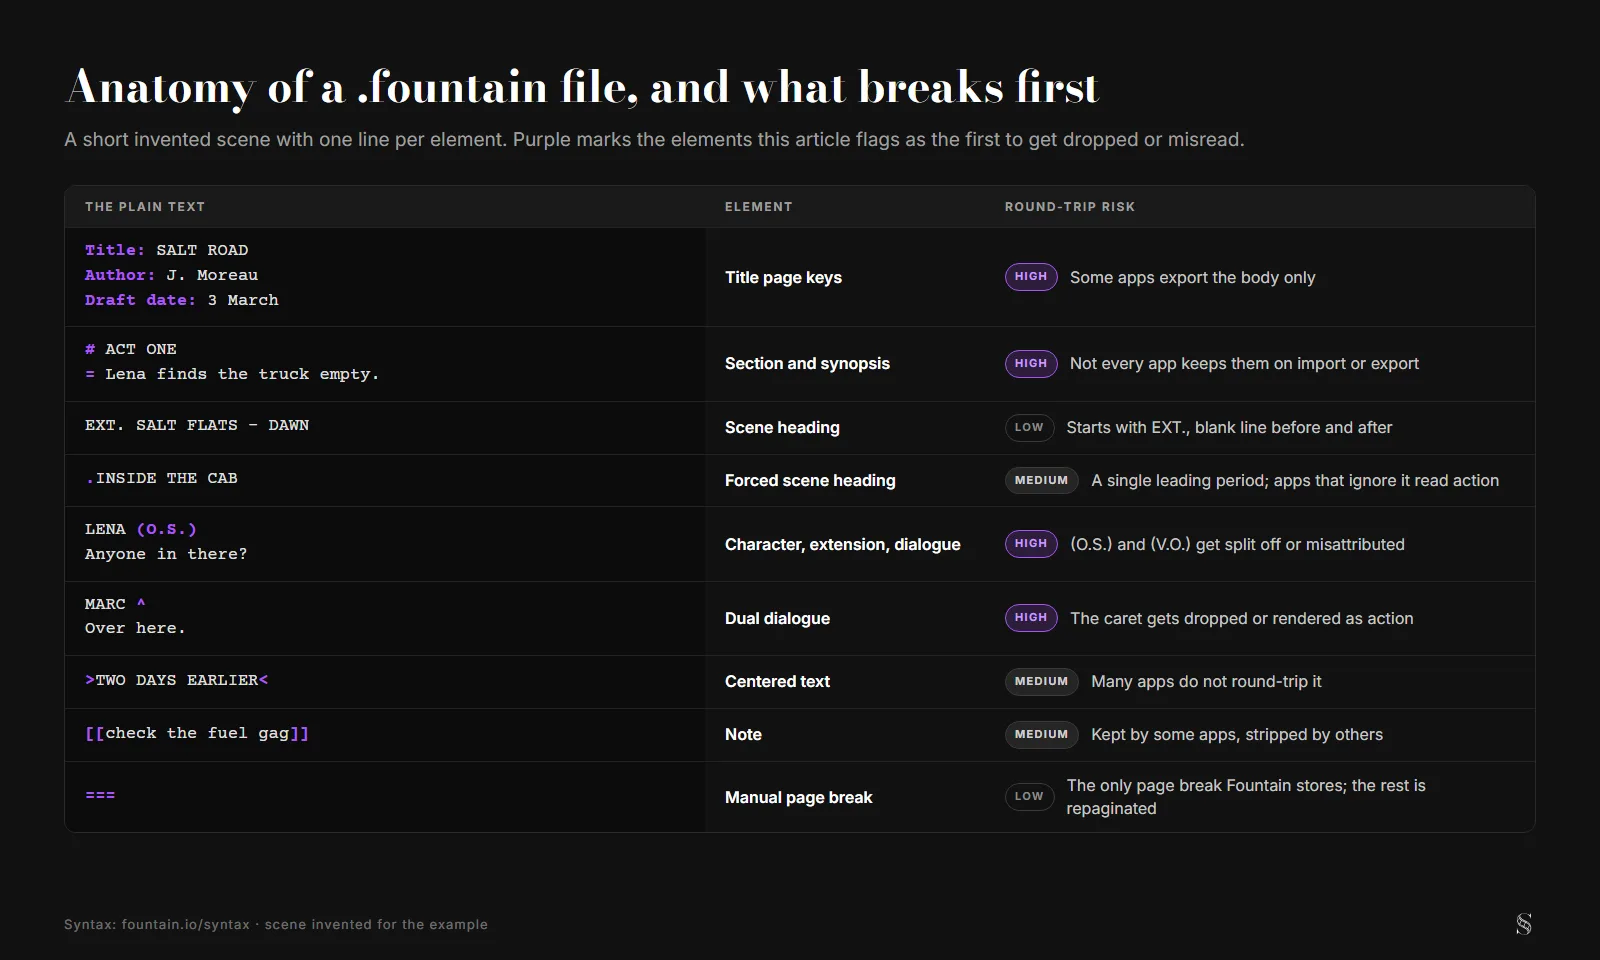Click 'THE PLAIN TEXT' column header

click(x=145, y=207)
